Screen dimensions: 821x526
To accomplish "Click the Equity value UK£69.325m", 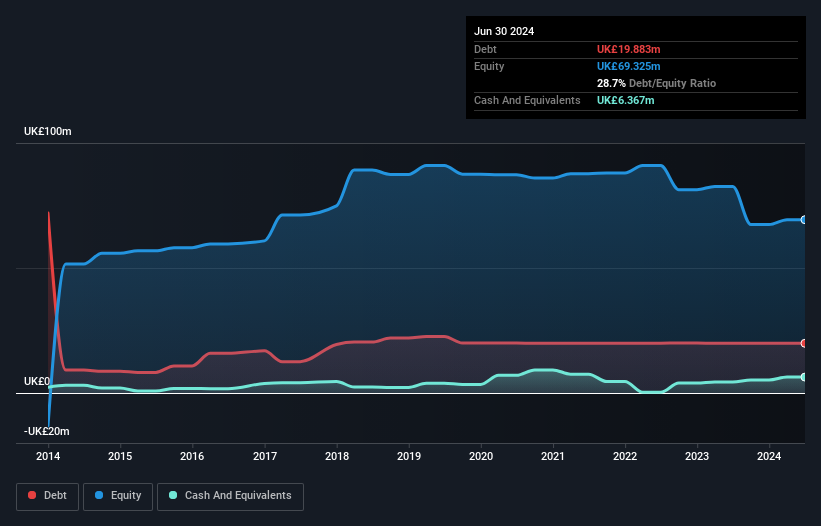I will click(628, 66).
